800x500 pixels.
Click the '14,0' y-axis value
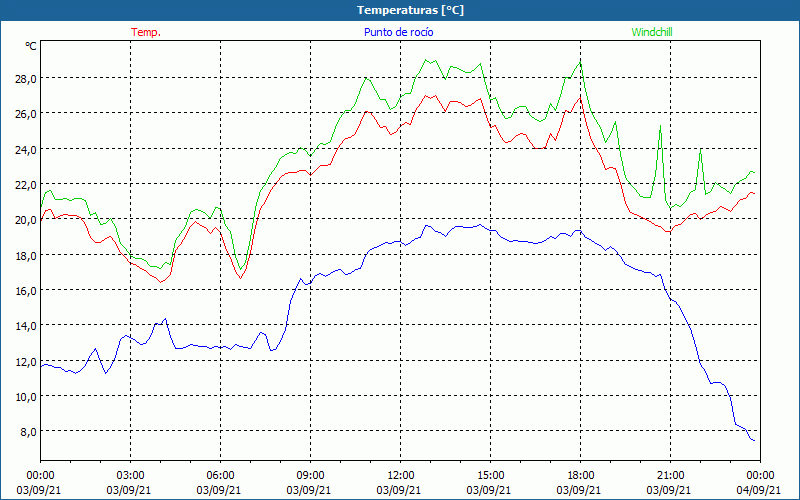pos(25,326)
